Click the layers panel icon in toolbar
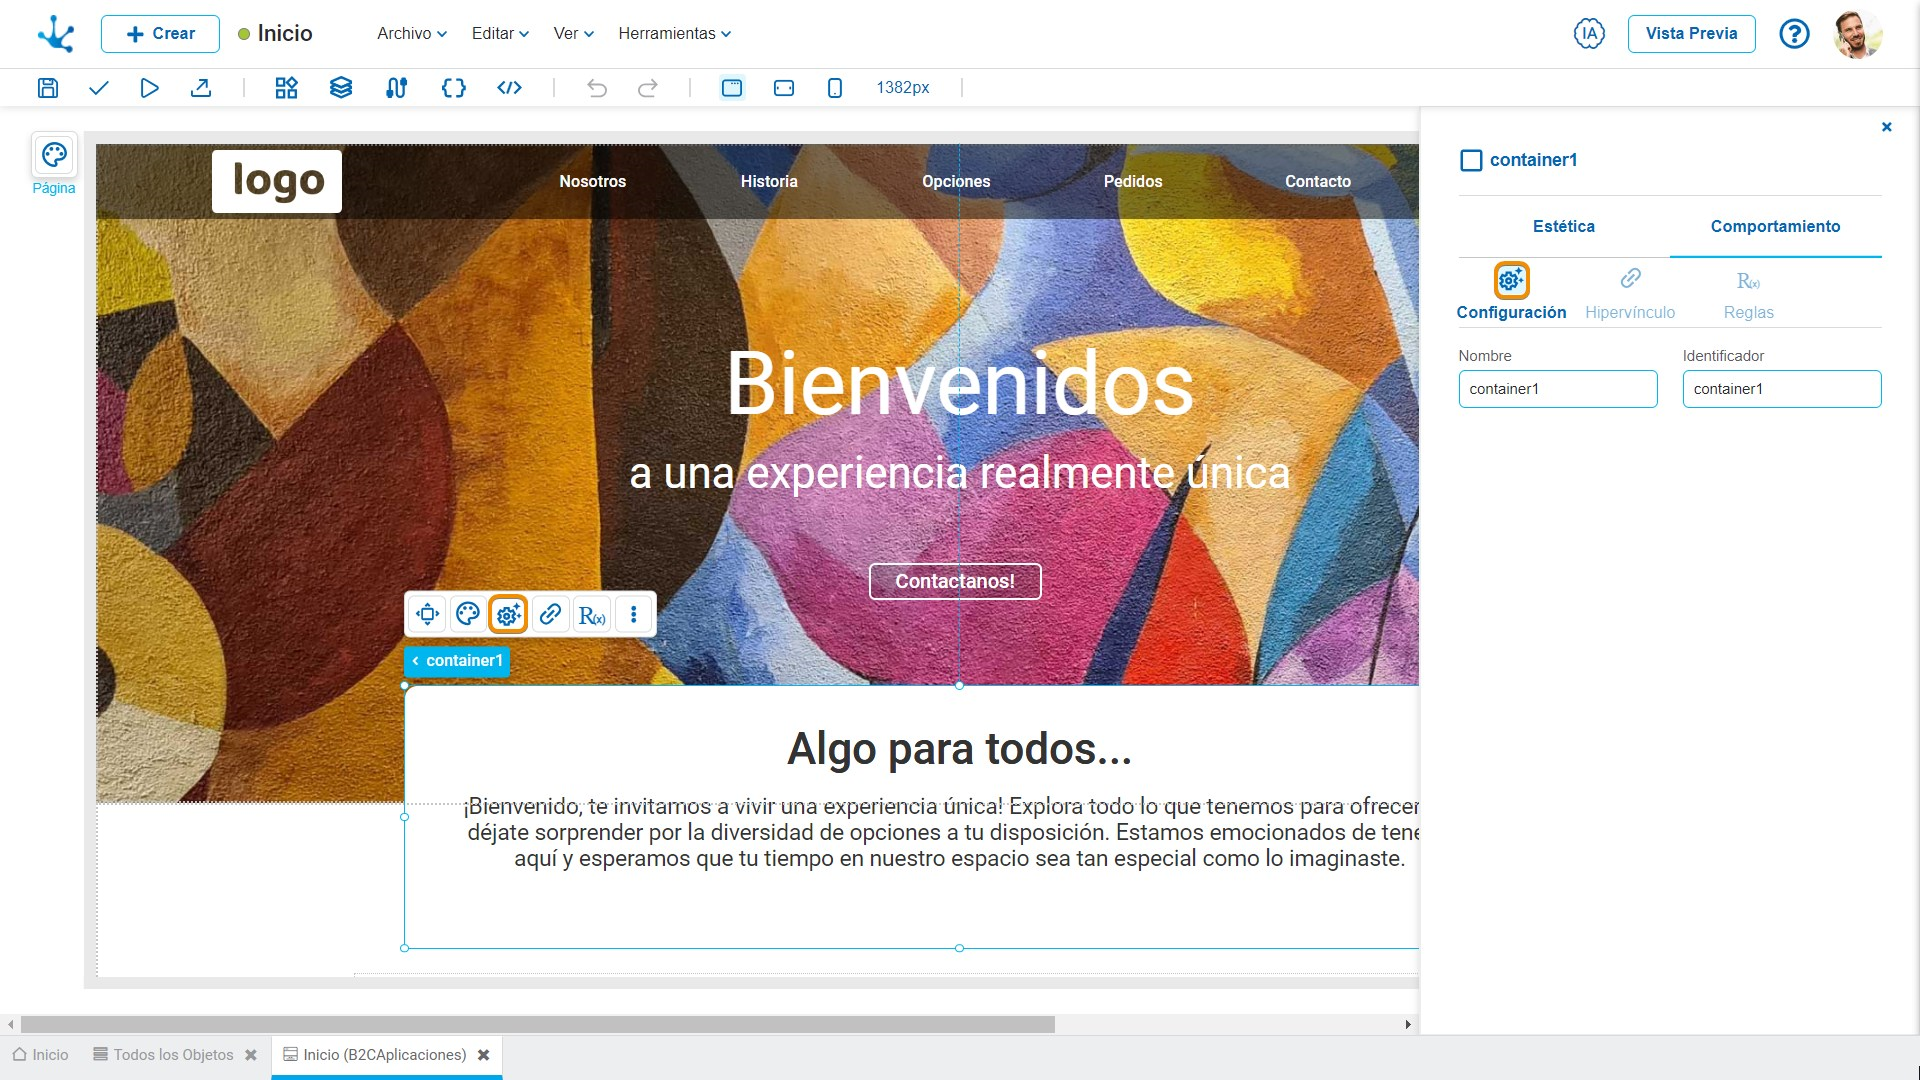 click(340, 87)
